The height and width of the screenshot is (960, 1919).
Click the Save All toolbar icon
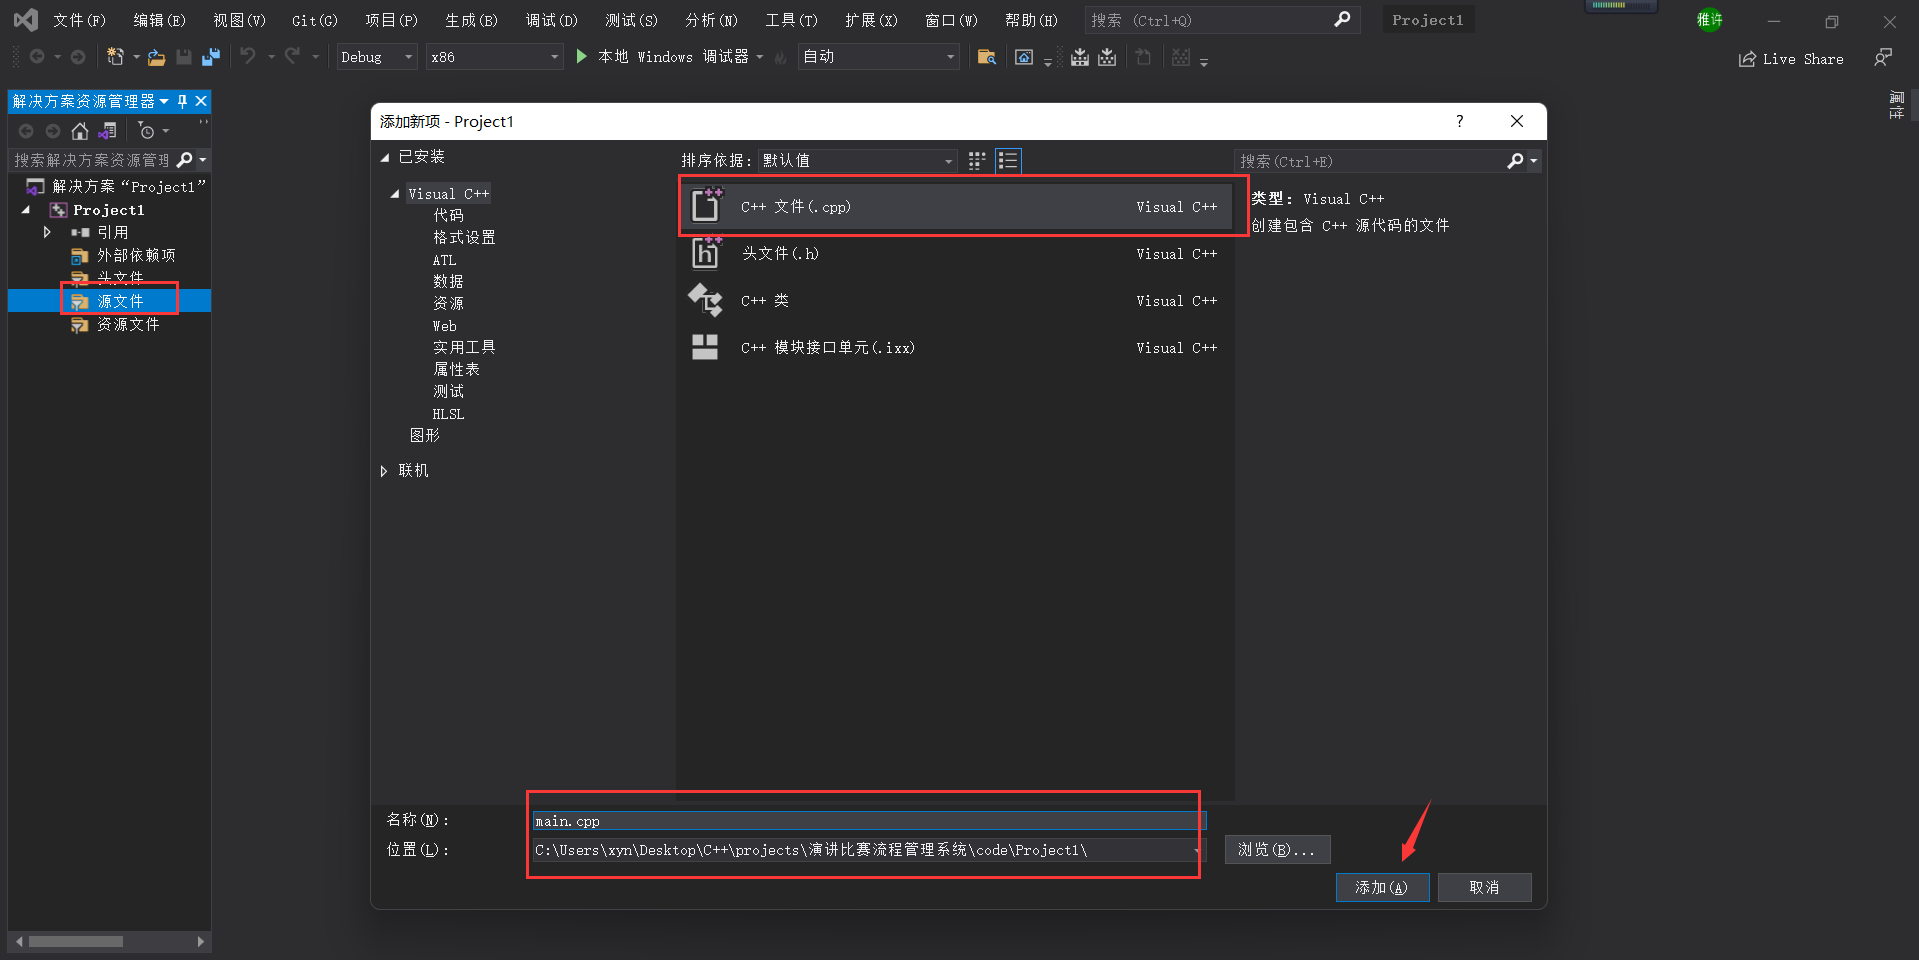(210, 57)
